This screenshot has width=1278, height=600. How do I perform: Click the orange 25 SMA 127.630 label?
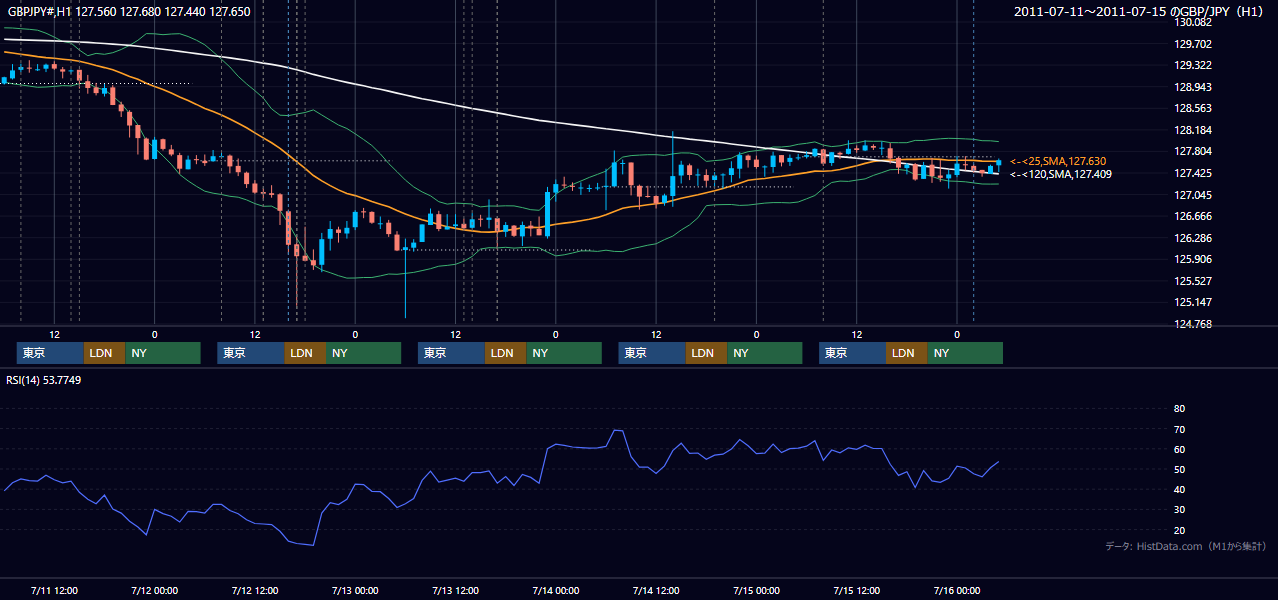[1058, 161]
